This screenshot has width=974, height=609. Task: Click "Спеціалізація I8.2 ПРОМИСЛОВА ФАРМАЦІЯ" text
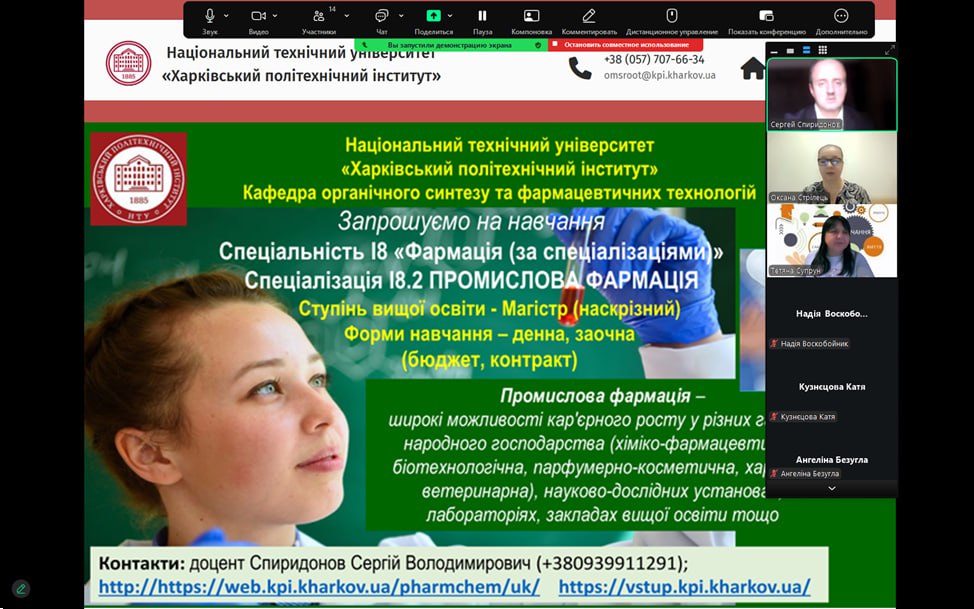[x=471, y=280]
